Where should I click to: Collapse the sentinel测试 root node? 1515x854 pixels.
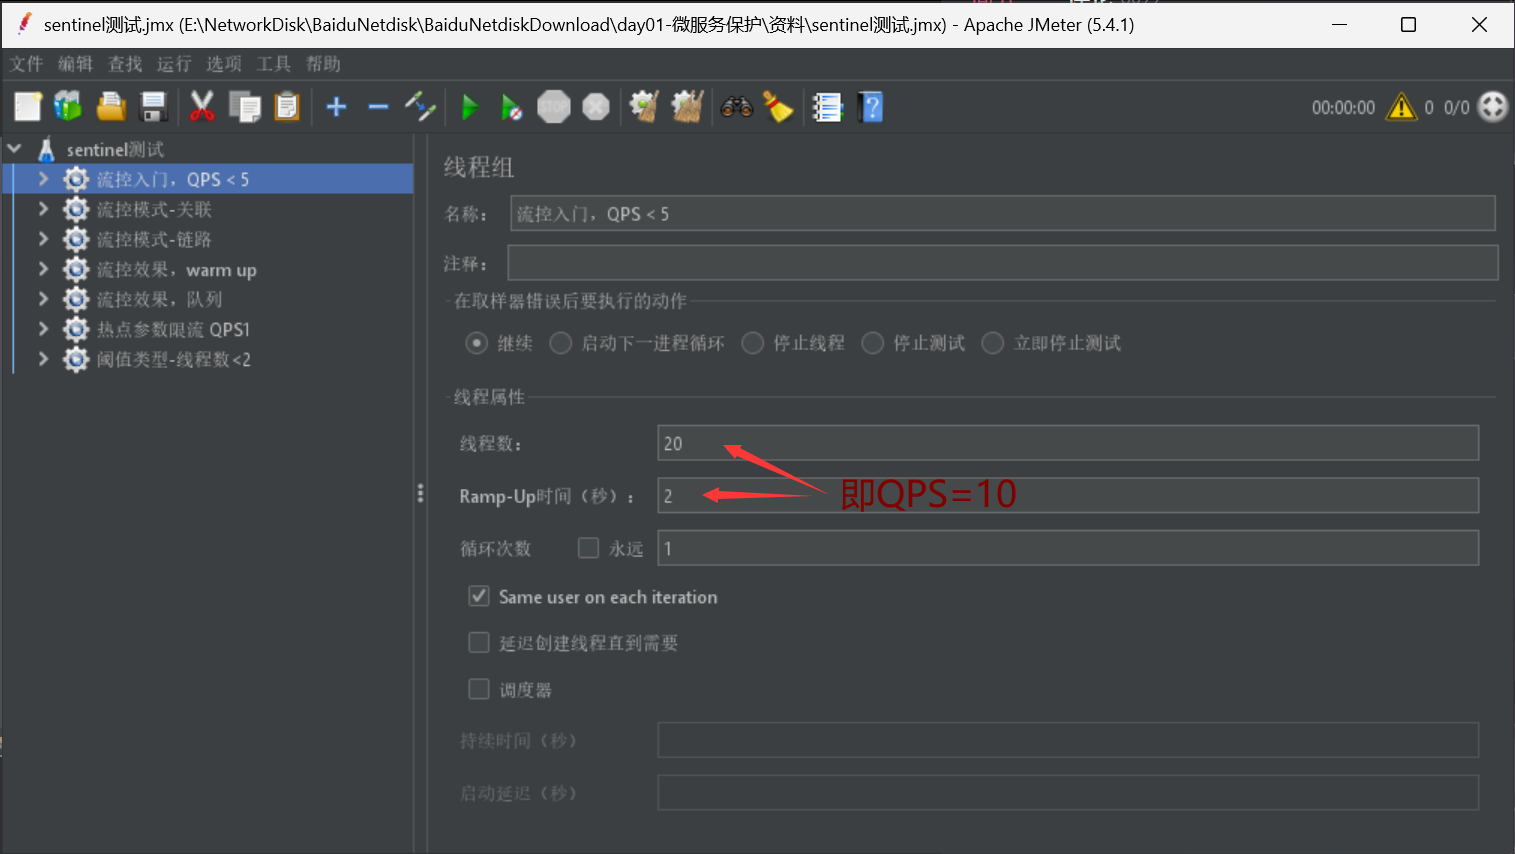coord(14,149)
